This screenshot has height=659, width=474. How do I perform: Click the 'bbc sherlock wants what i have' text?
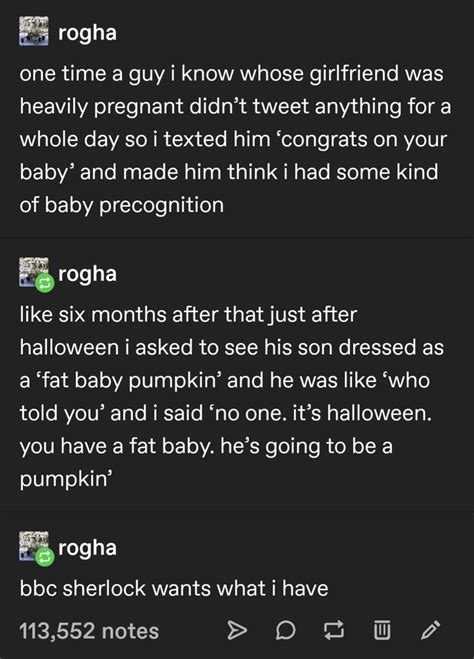(x=174, y=588)
